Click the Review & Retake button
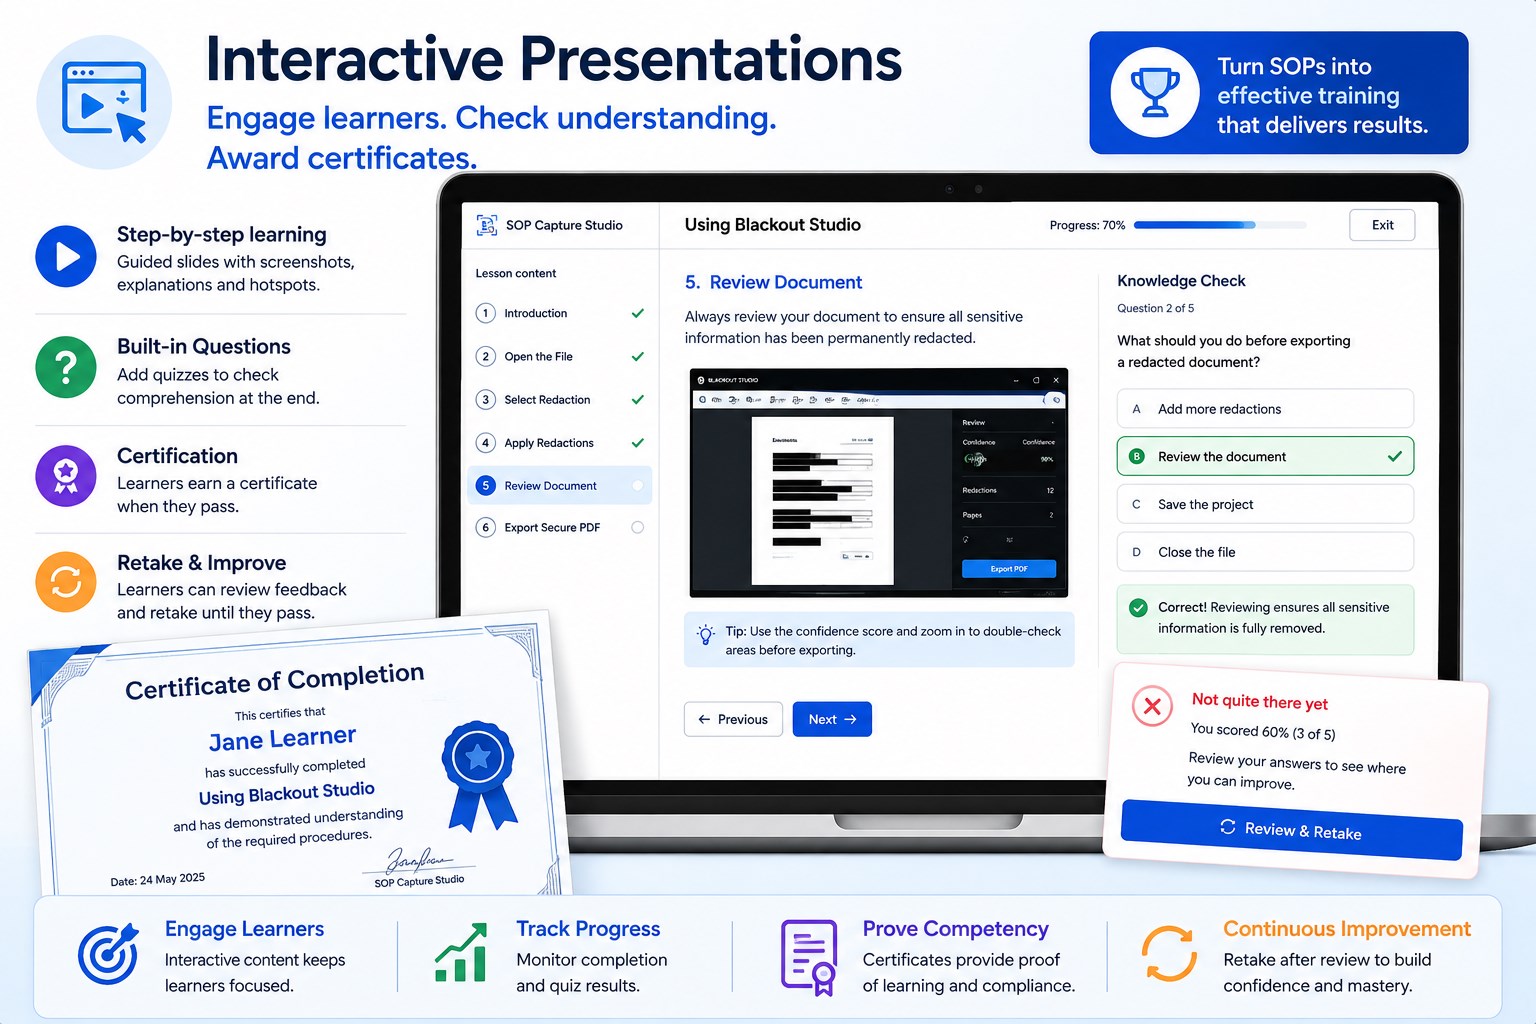Screen dimensions: 1536x1024 point(1291,830)
